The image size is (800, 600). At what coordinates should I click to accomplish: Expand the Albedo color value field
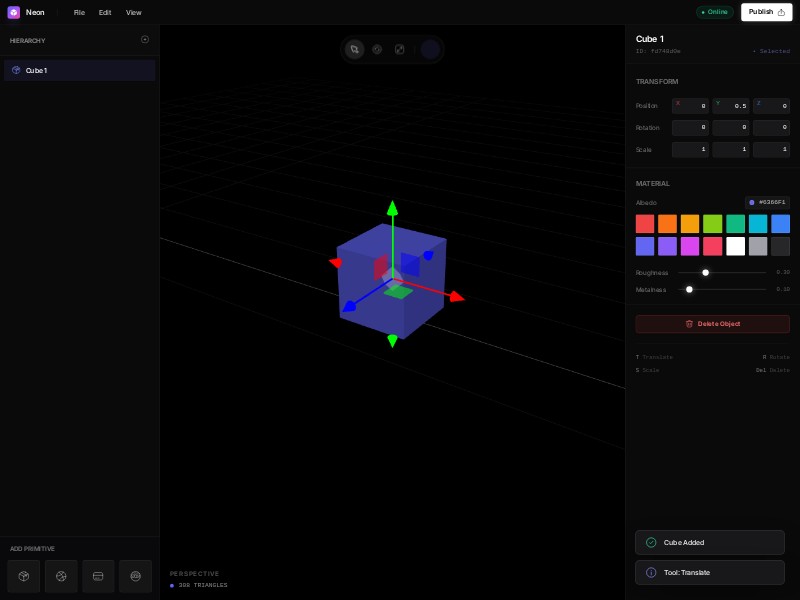click(x=768, y=202)
